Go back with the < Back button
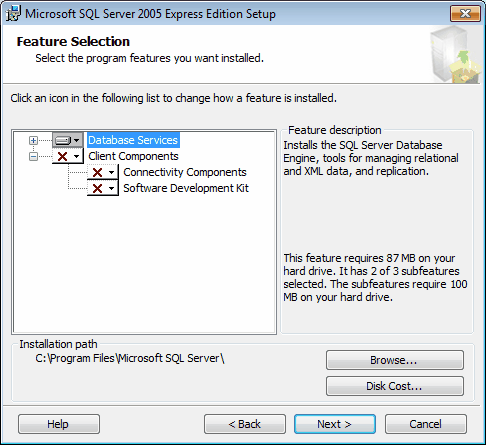The image size is (486, 445). 245,424
